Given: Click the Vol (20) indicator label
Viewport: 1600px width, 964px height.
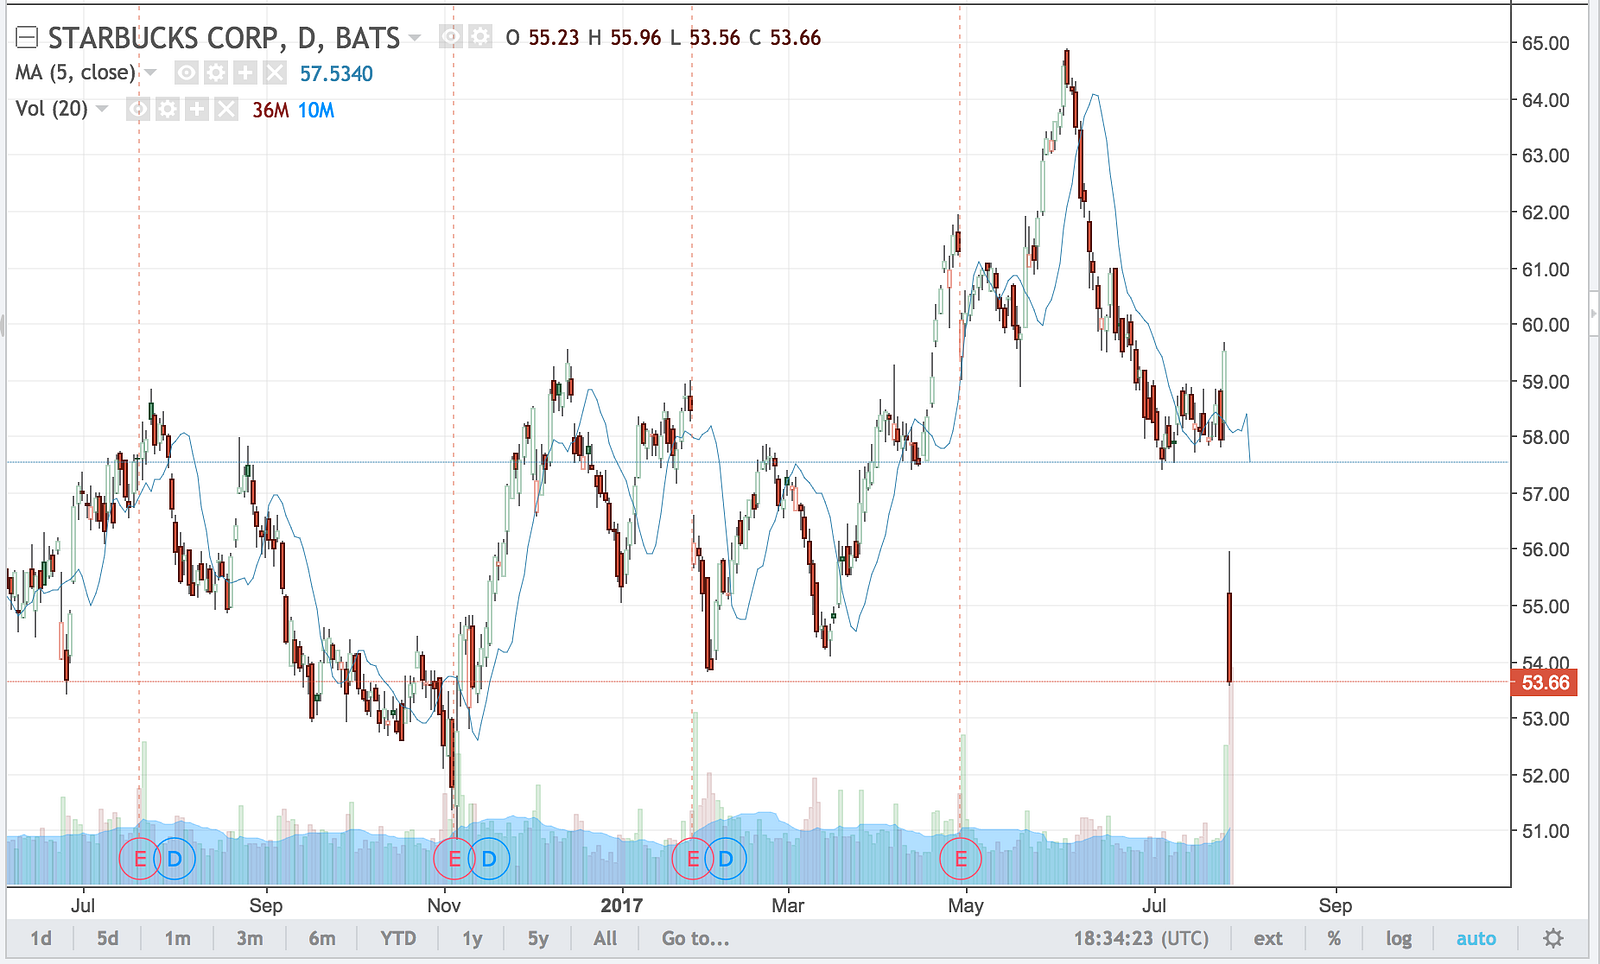Looking at the screenshot, I should (x=52, y=109).
